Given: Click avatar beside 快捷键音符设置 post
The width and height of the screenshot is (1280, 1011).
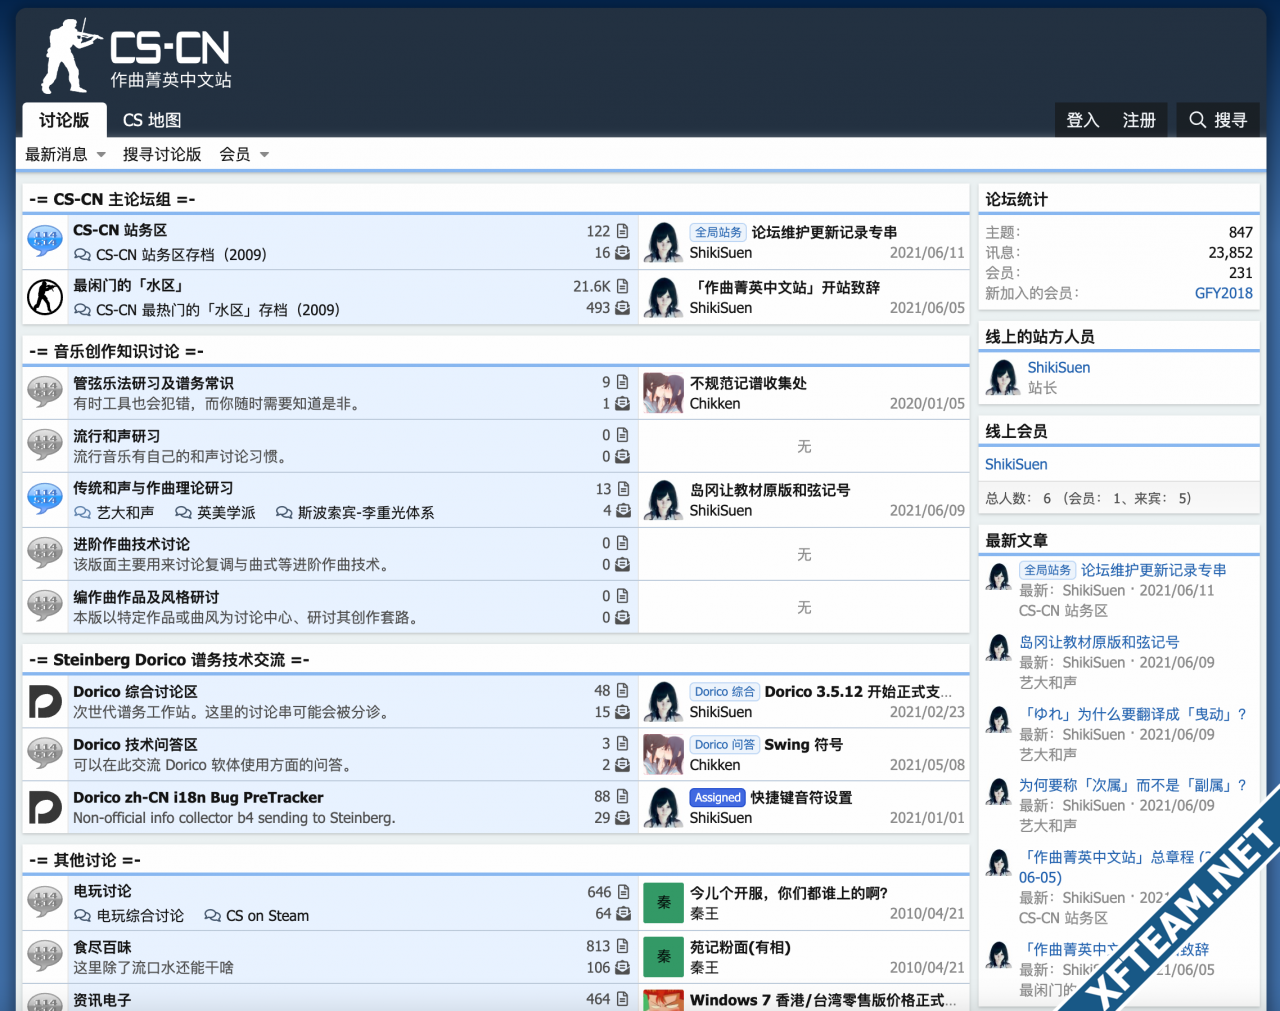Looking at the screenshot, I should (x=663, y=807).
